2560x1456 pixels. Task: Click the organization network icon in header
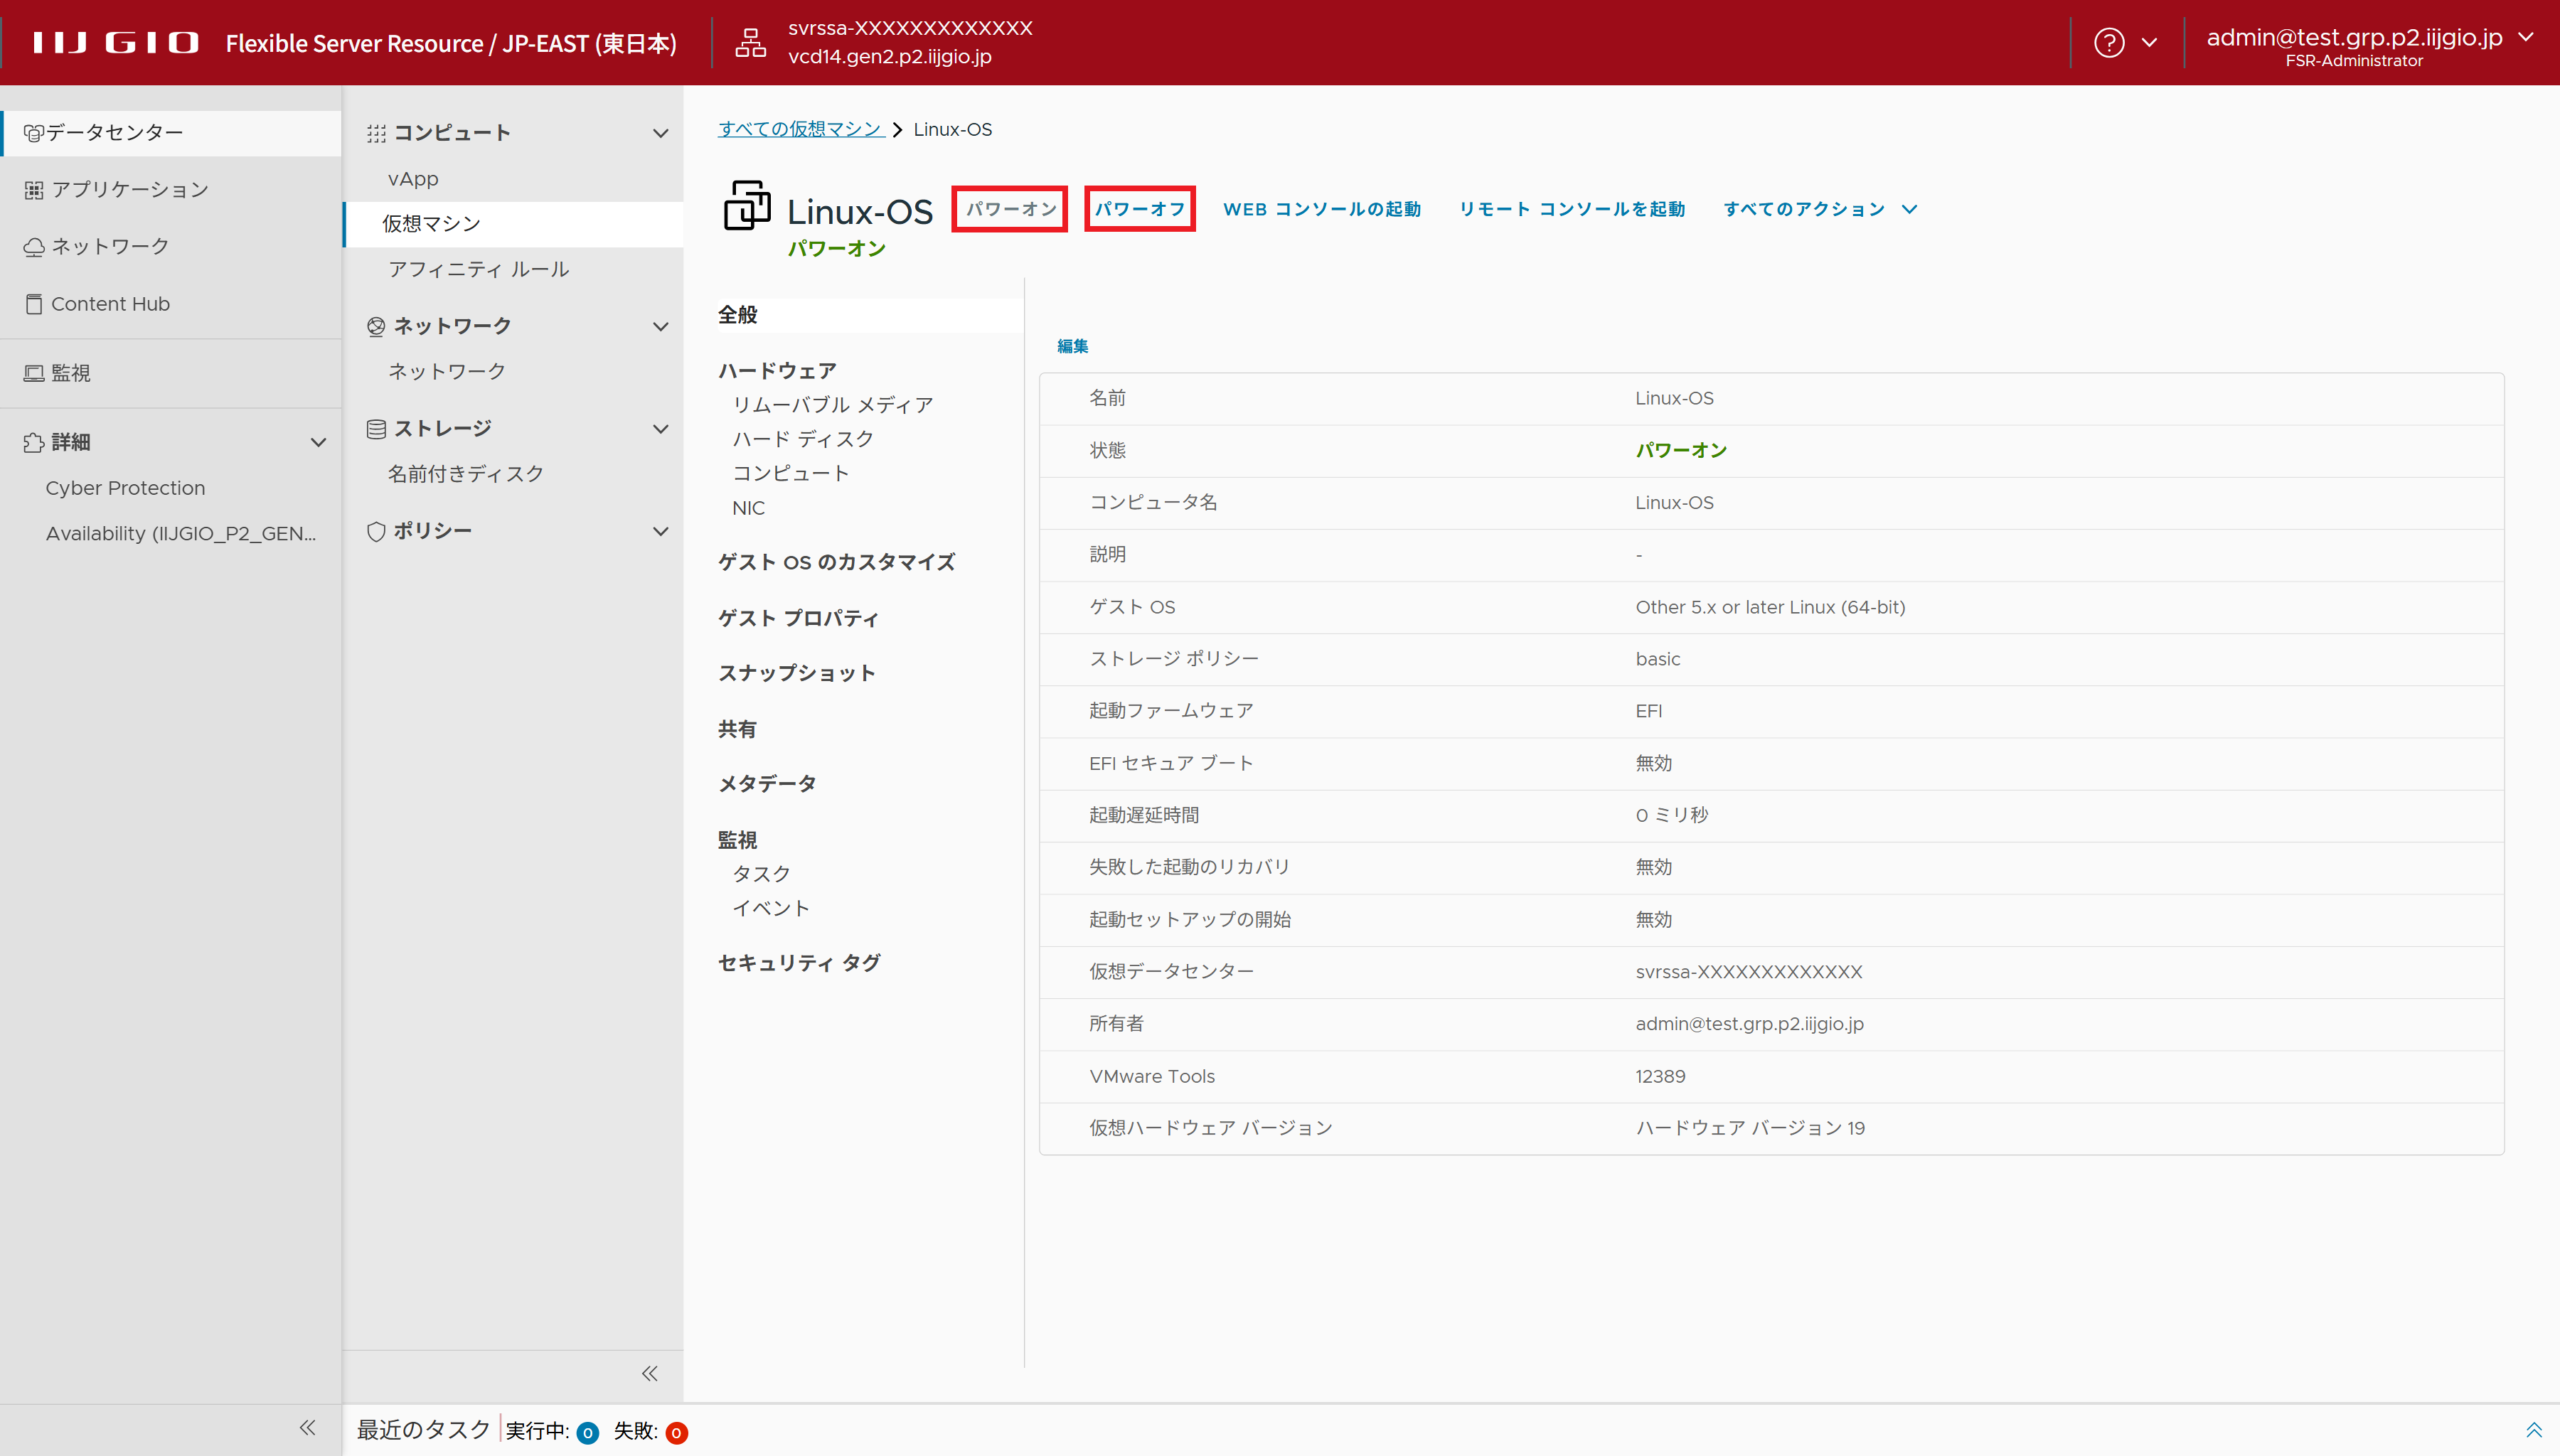point(750,43)
